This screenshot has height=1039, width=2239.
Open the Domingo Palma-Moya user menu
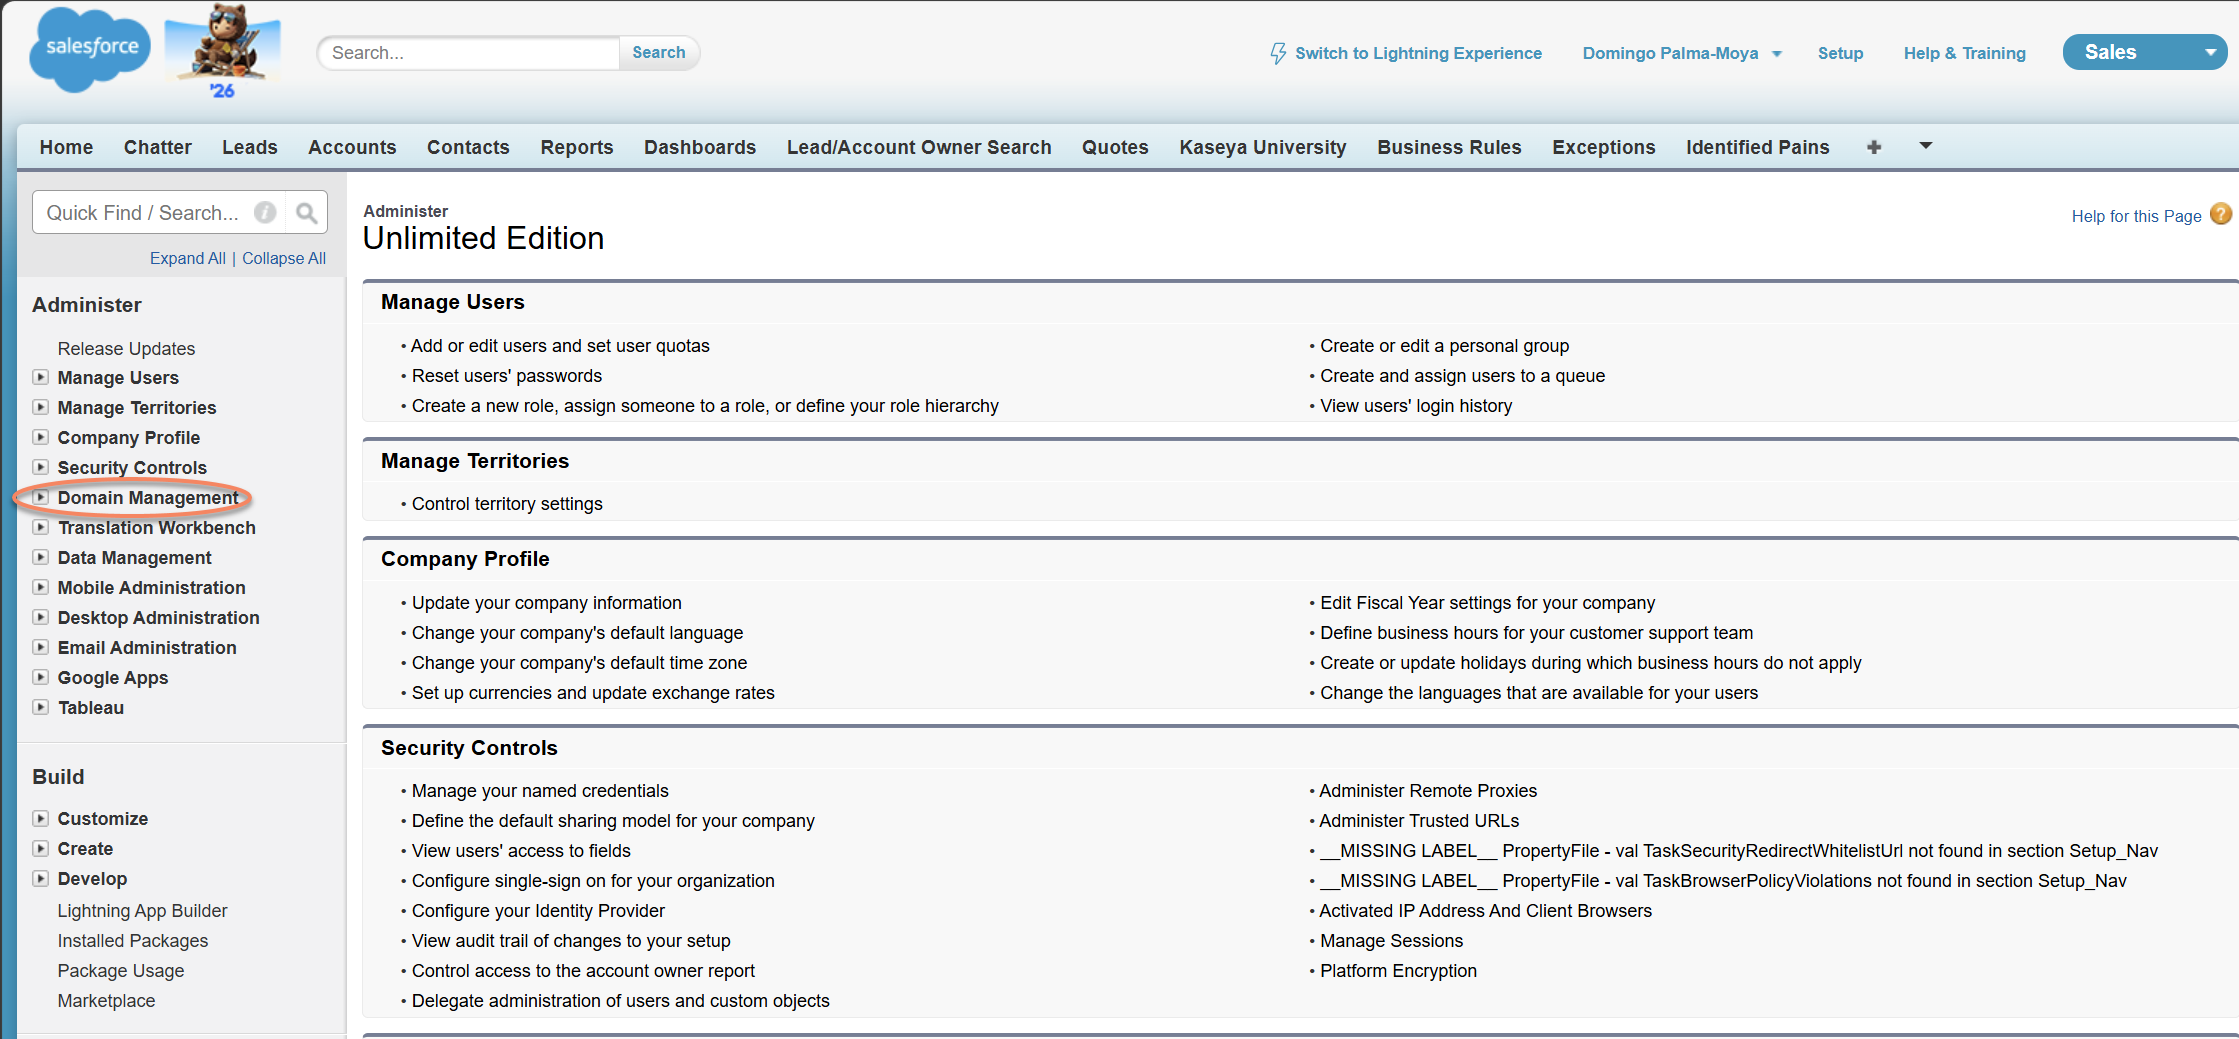click(x=1681, y=53)
